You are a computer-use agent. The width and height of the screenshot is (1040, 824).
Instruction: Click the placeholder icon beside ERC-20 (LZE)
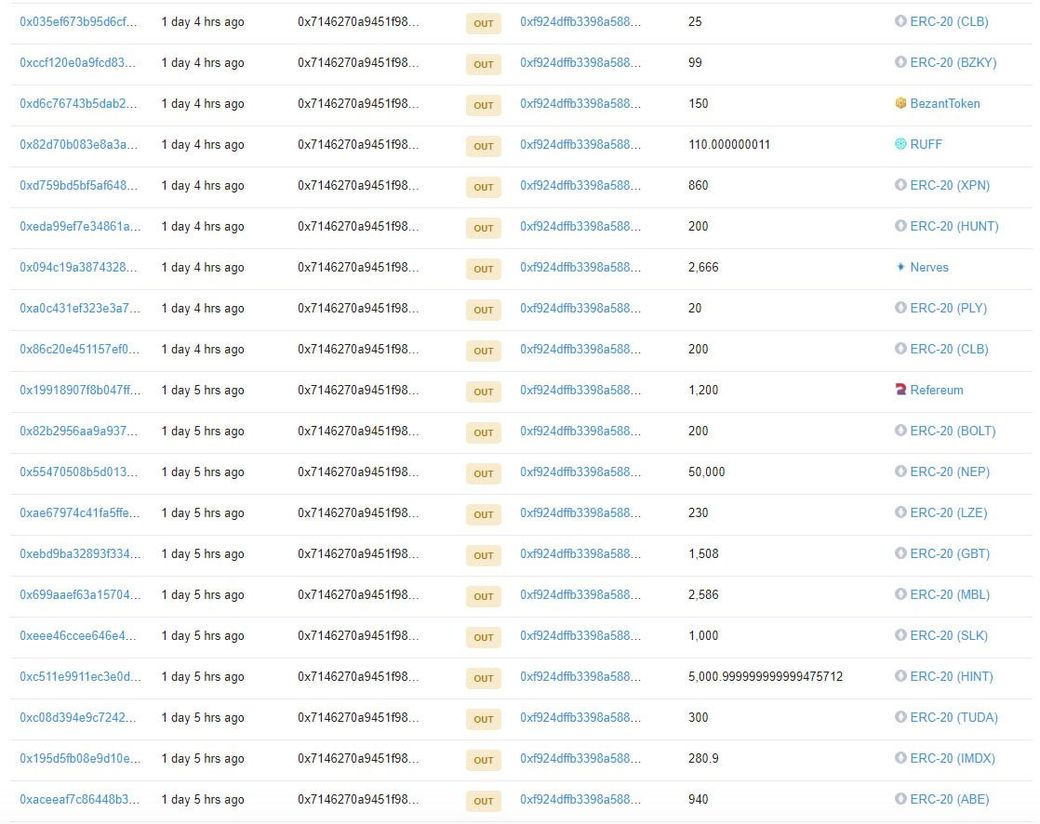click(900, 512)
